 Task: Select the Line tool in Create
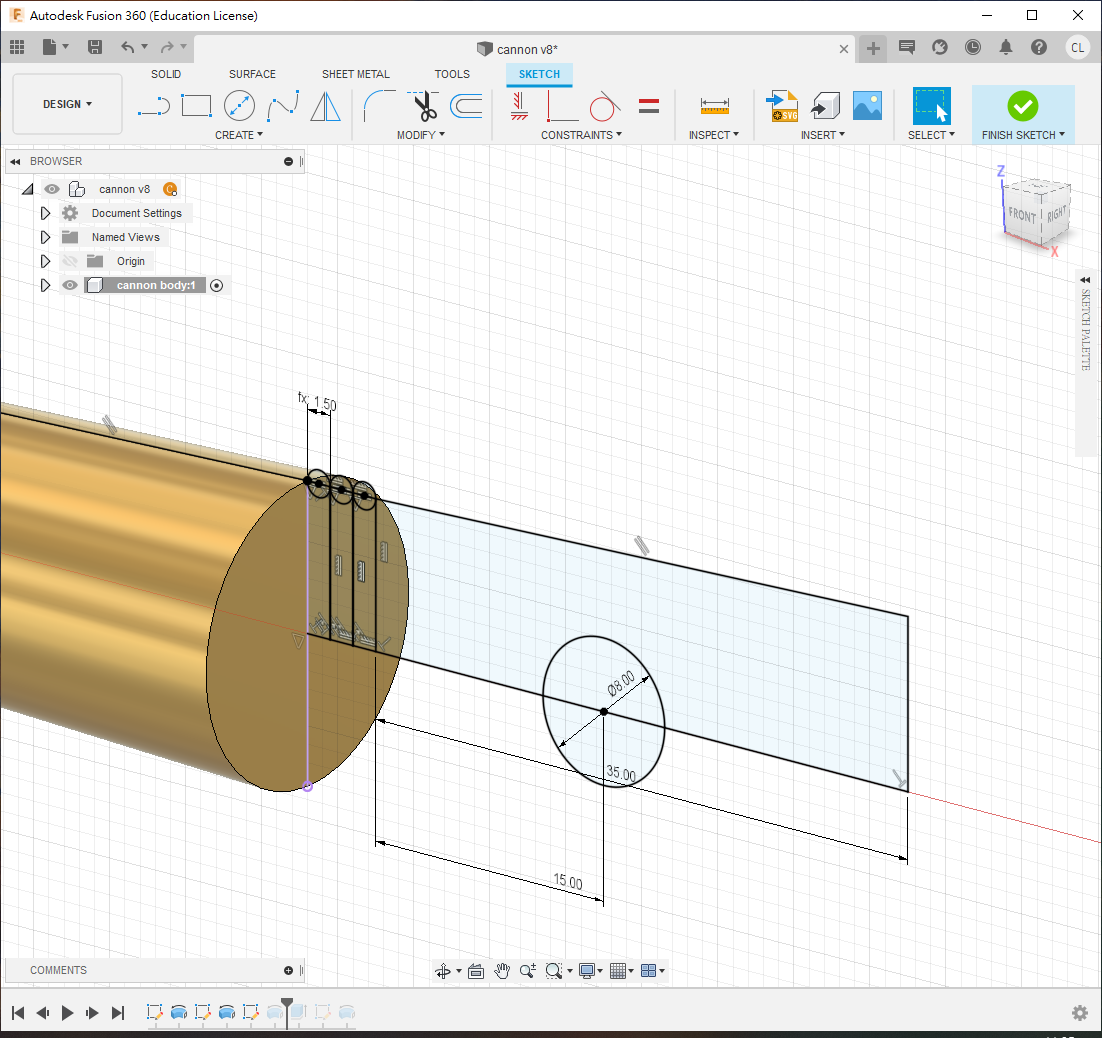pyautogui.click(x=153, y=105)
